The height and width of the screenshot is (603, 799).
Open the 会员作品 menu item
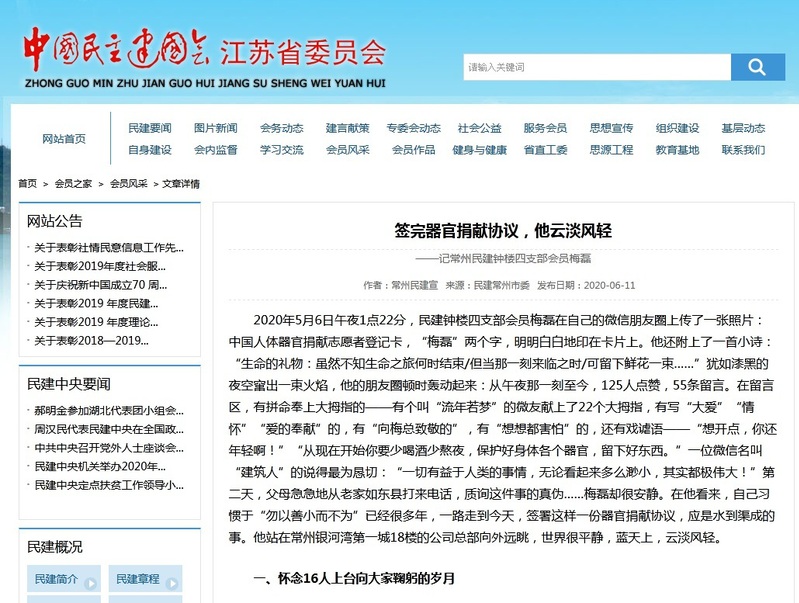pyautogui.click(x=413, y=150)
